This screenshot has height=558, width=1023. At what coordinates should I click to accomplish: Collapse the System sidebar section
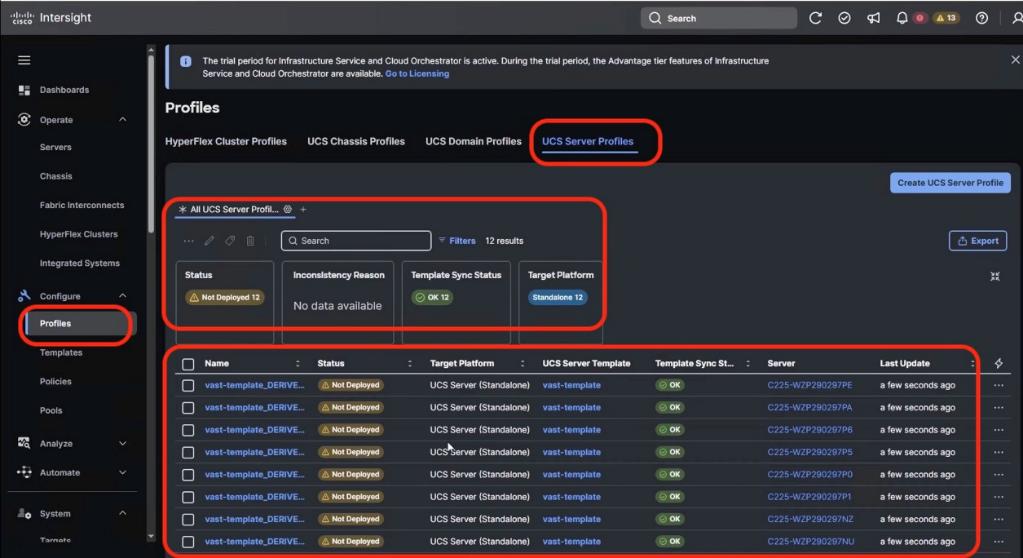point(123,513)
